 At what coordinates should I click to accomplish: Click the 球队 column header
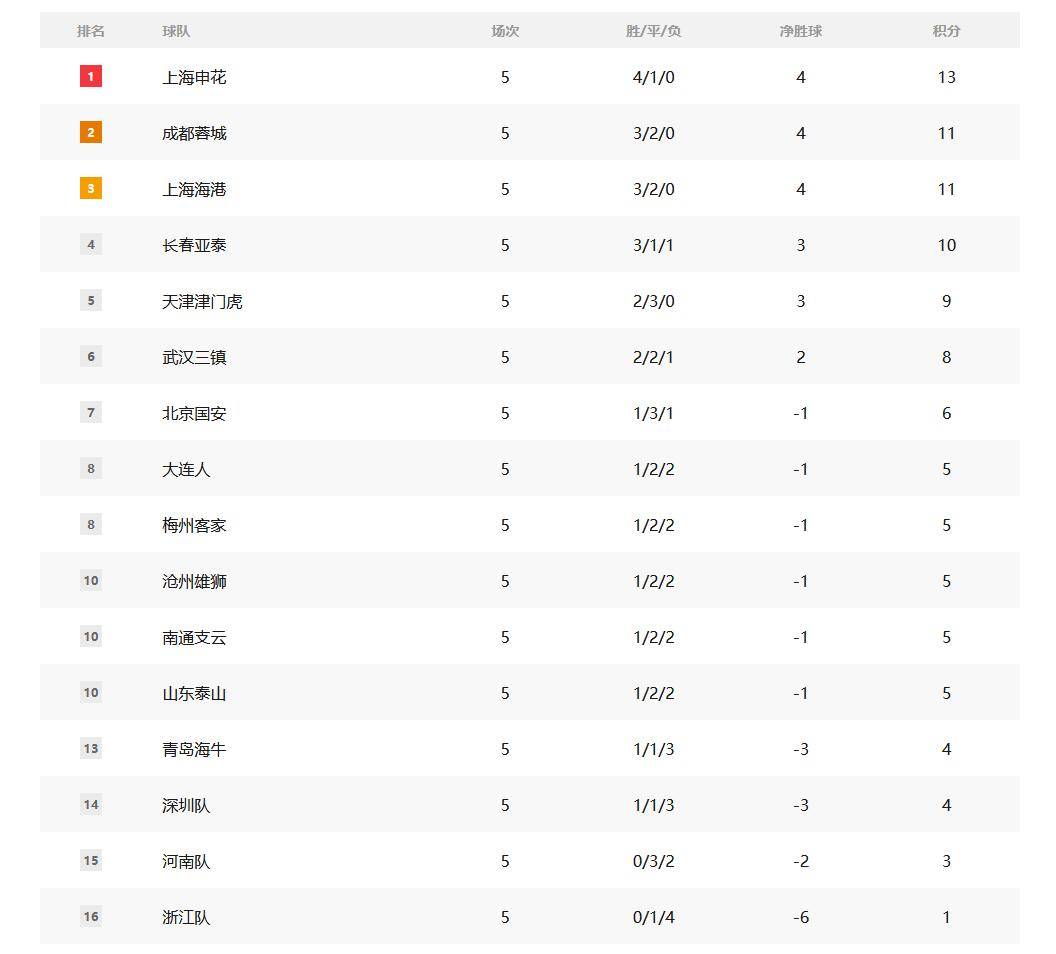176,31
